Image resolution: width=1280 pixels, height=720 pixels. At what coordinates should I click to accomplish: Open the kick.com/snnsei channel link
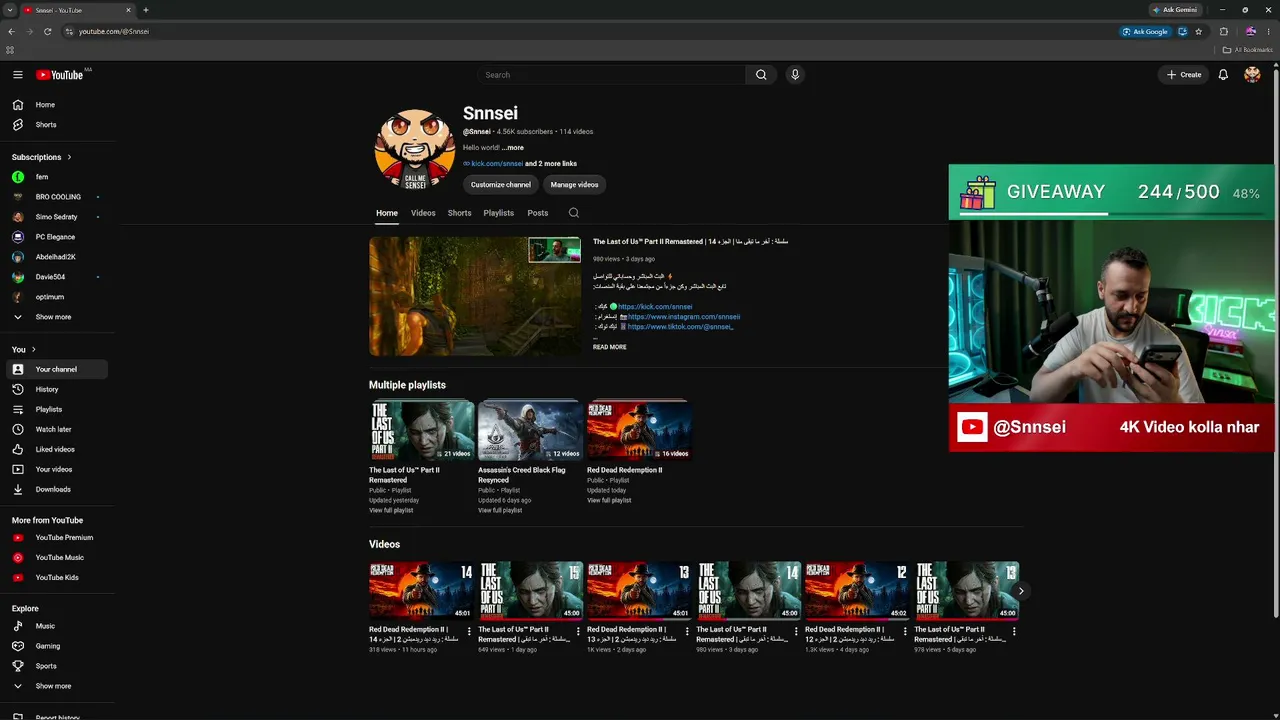tap(497, 164)
